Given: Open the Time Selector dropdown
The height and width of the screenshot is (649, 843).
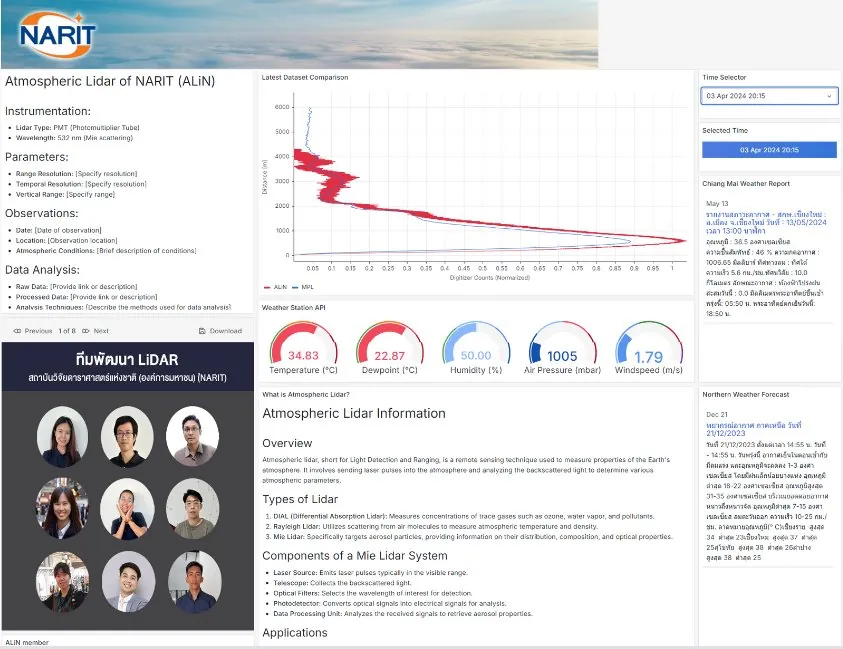Looking at the screenshot, I should click(769, 96).
